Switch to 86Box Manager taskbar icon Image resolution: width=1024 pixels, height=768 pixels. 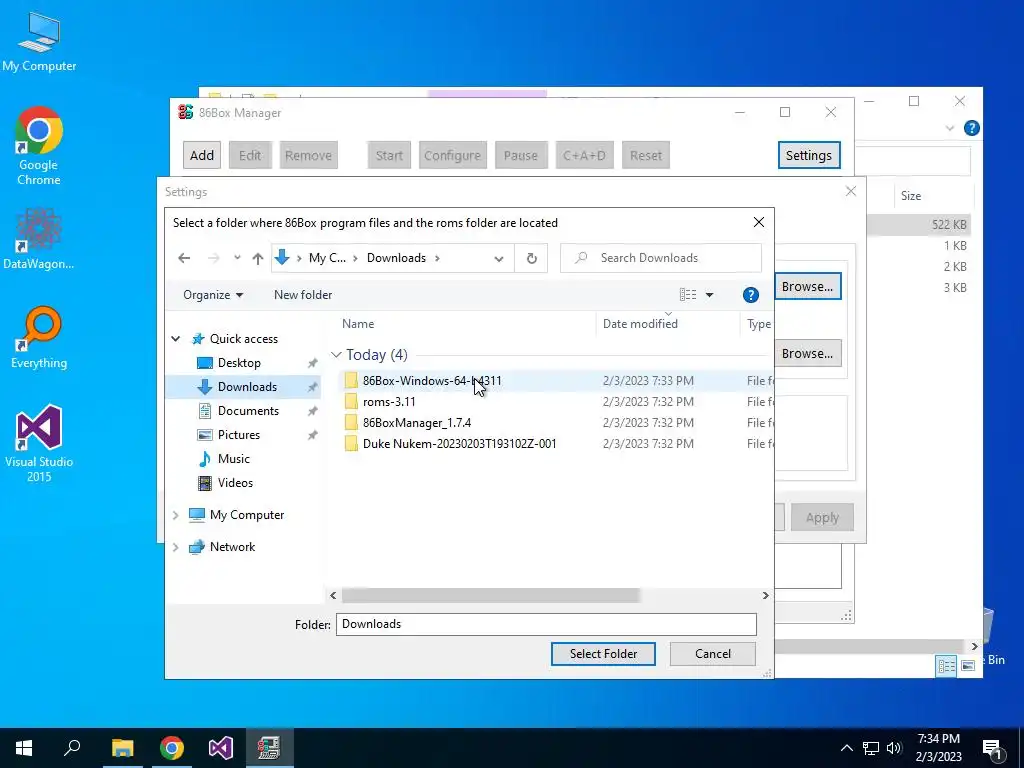pyautogui.click(x=269, y=748)
